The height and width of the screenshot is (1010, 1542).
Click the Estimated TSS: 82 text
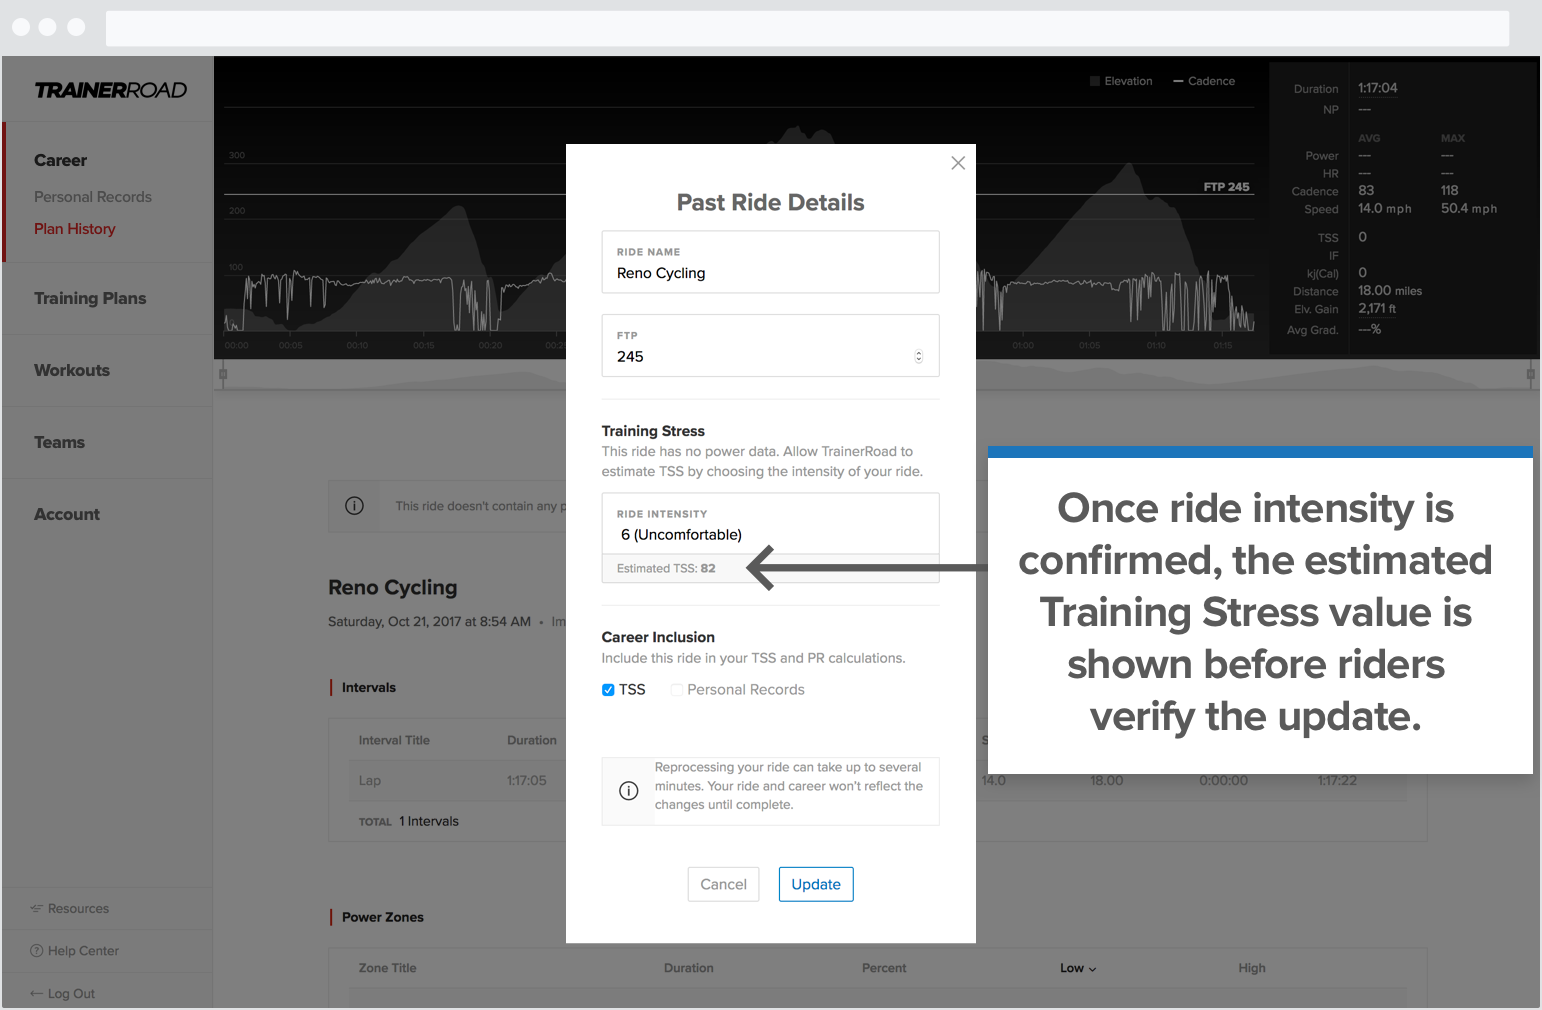666,568
